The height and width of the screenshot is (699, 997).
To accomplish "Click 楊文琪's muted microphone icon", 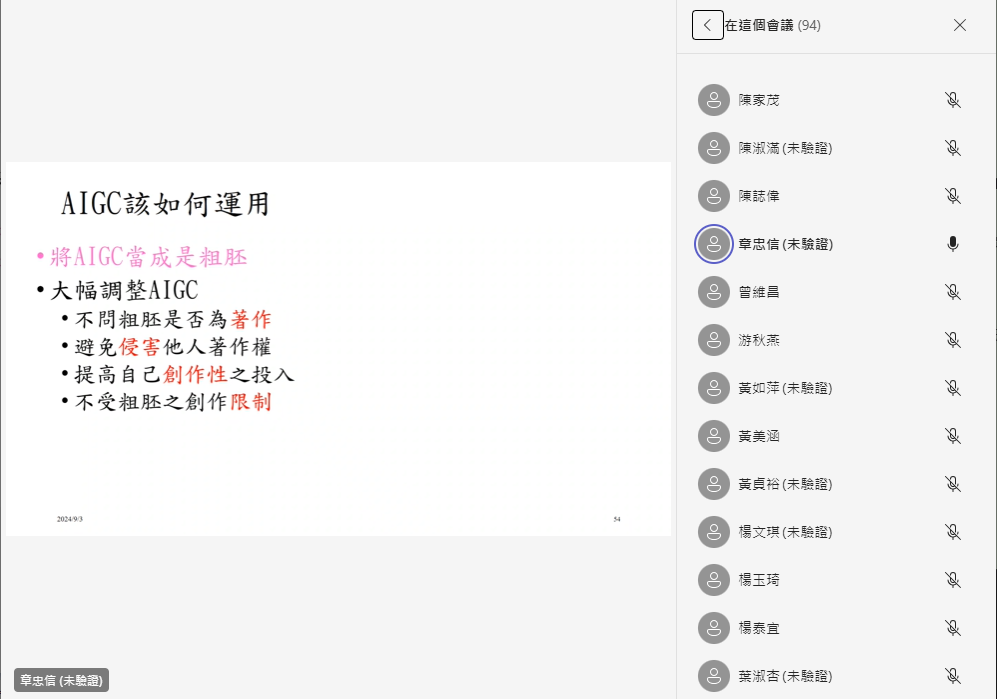I will pos(952,532).
